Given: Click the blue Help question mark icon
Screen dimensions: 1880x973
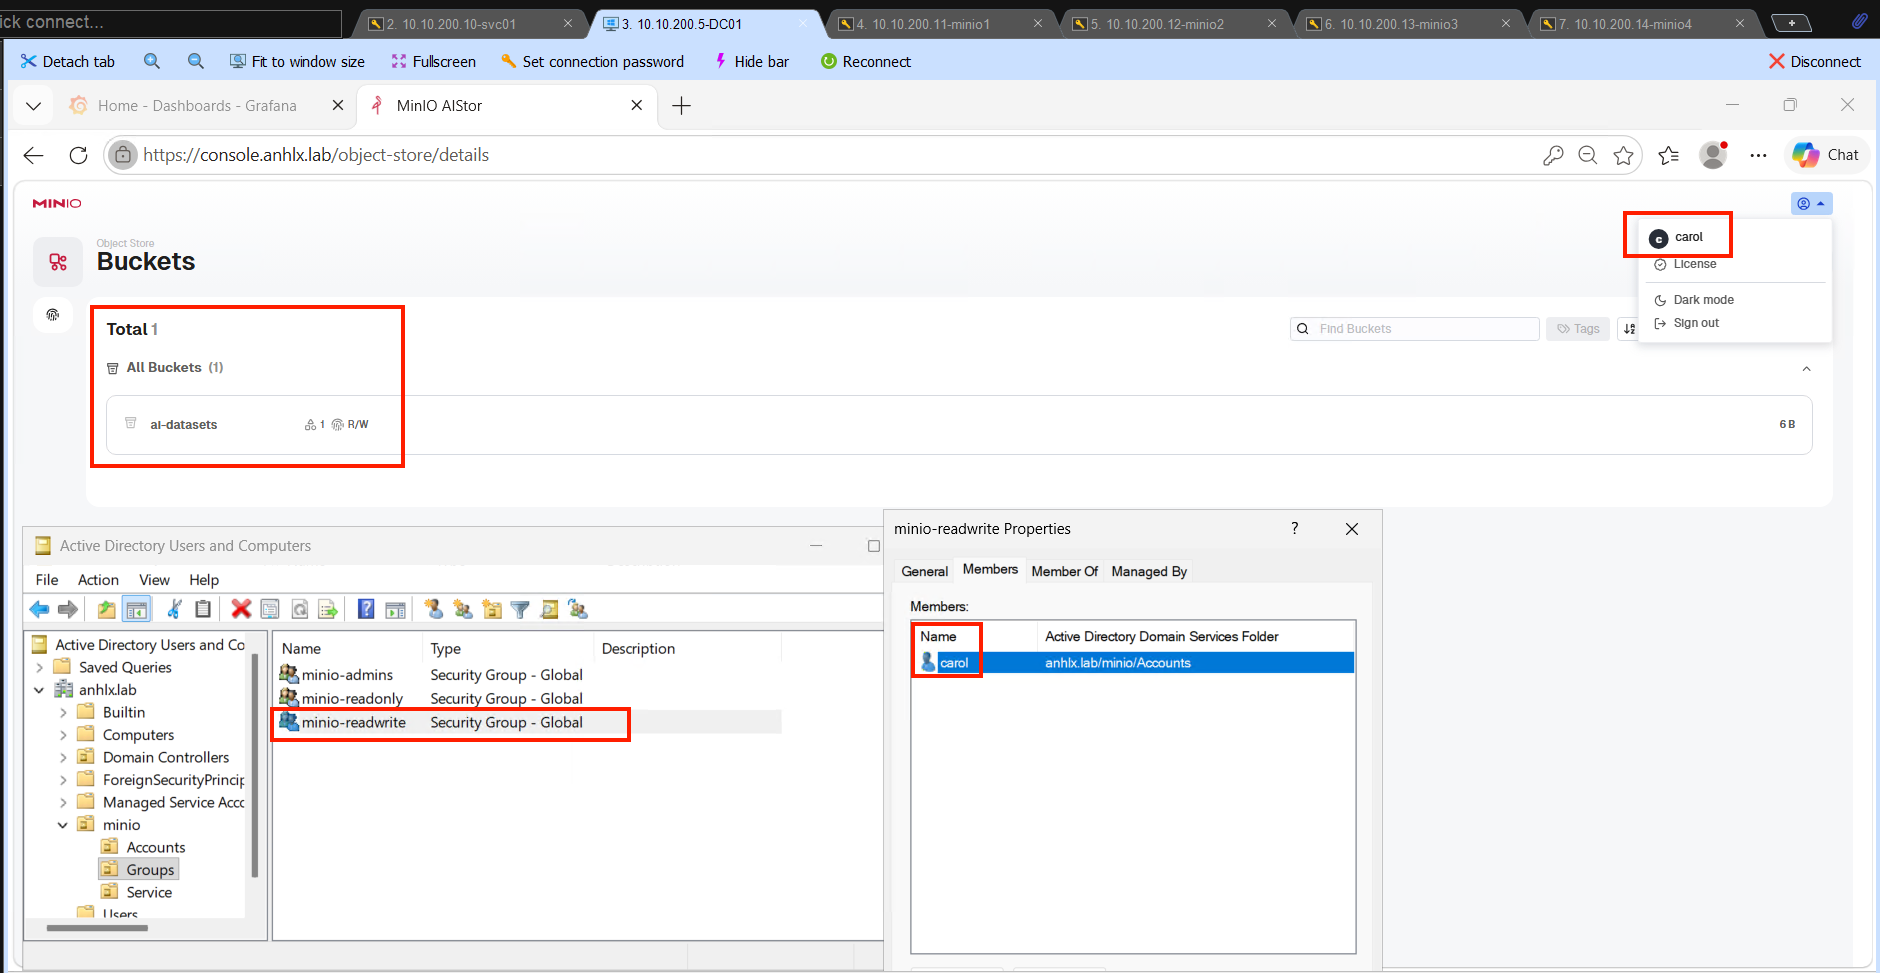Looking at the screenshot, I should coord(366,609).
